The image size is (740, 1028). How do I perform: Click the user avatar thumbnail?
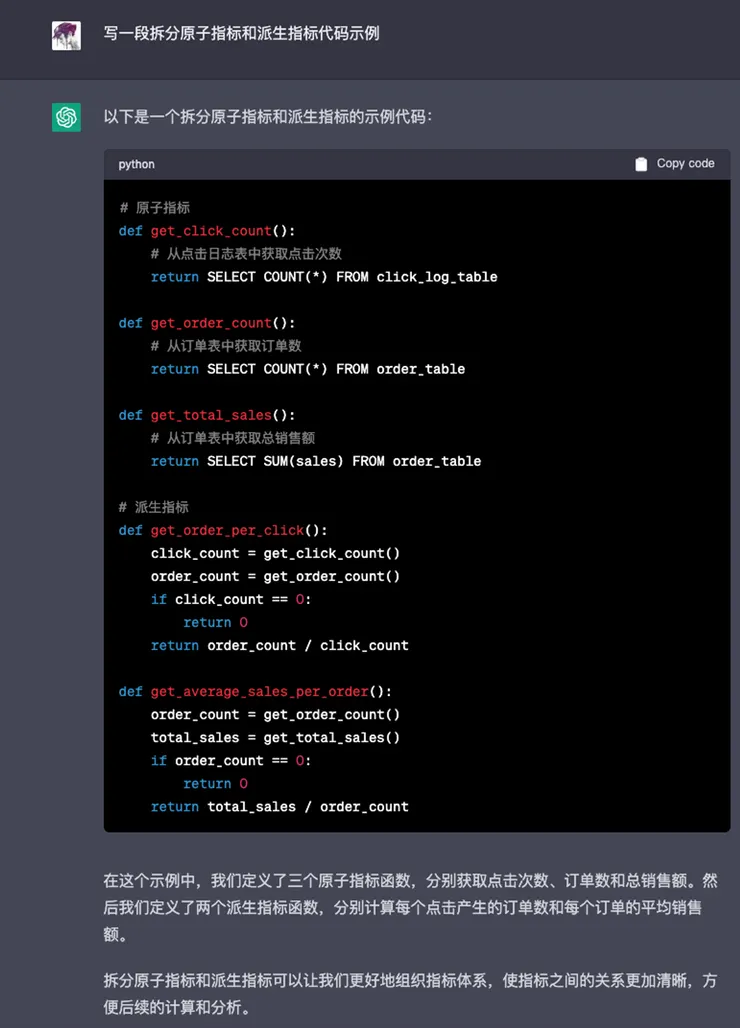[x=66, y=35]
